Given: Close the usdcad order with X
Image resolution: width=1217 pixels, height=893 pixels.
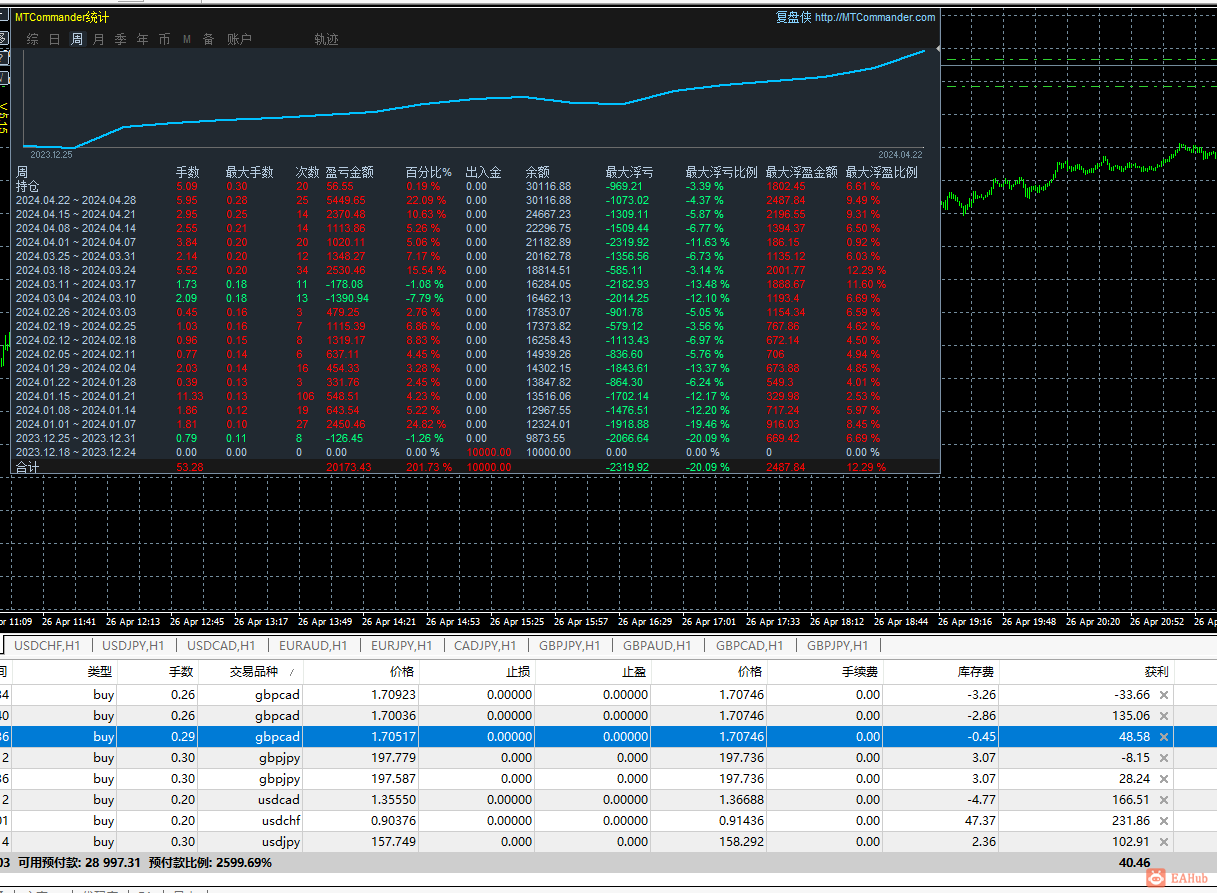Looking at the screenshot, I should coord(1163,800).
